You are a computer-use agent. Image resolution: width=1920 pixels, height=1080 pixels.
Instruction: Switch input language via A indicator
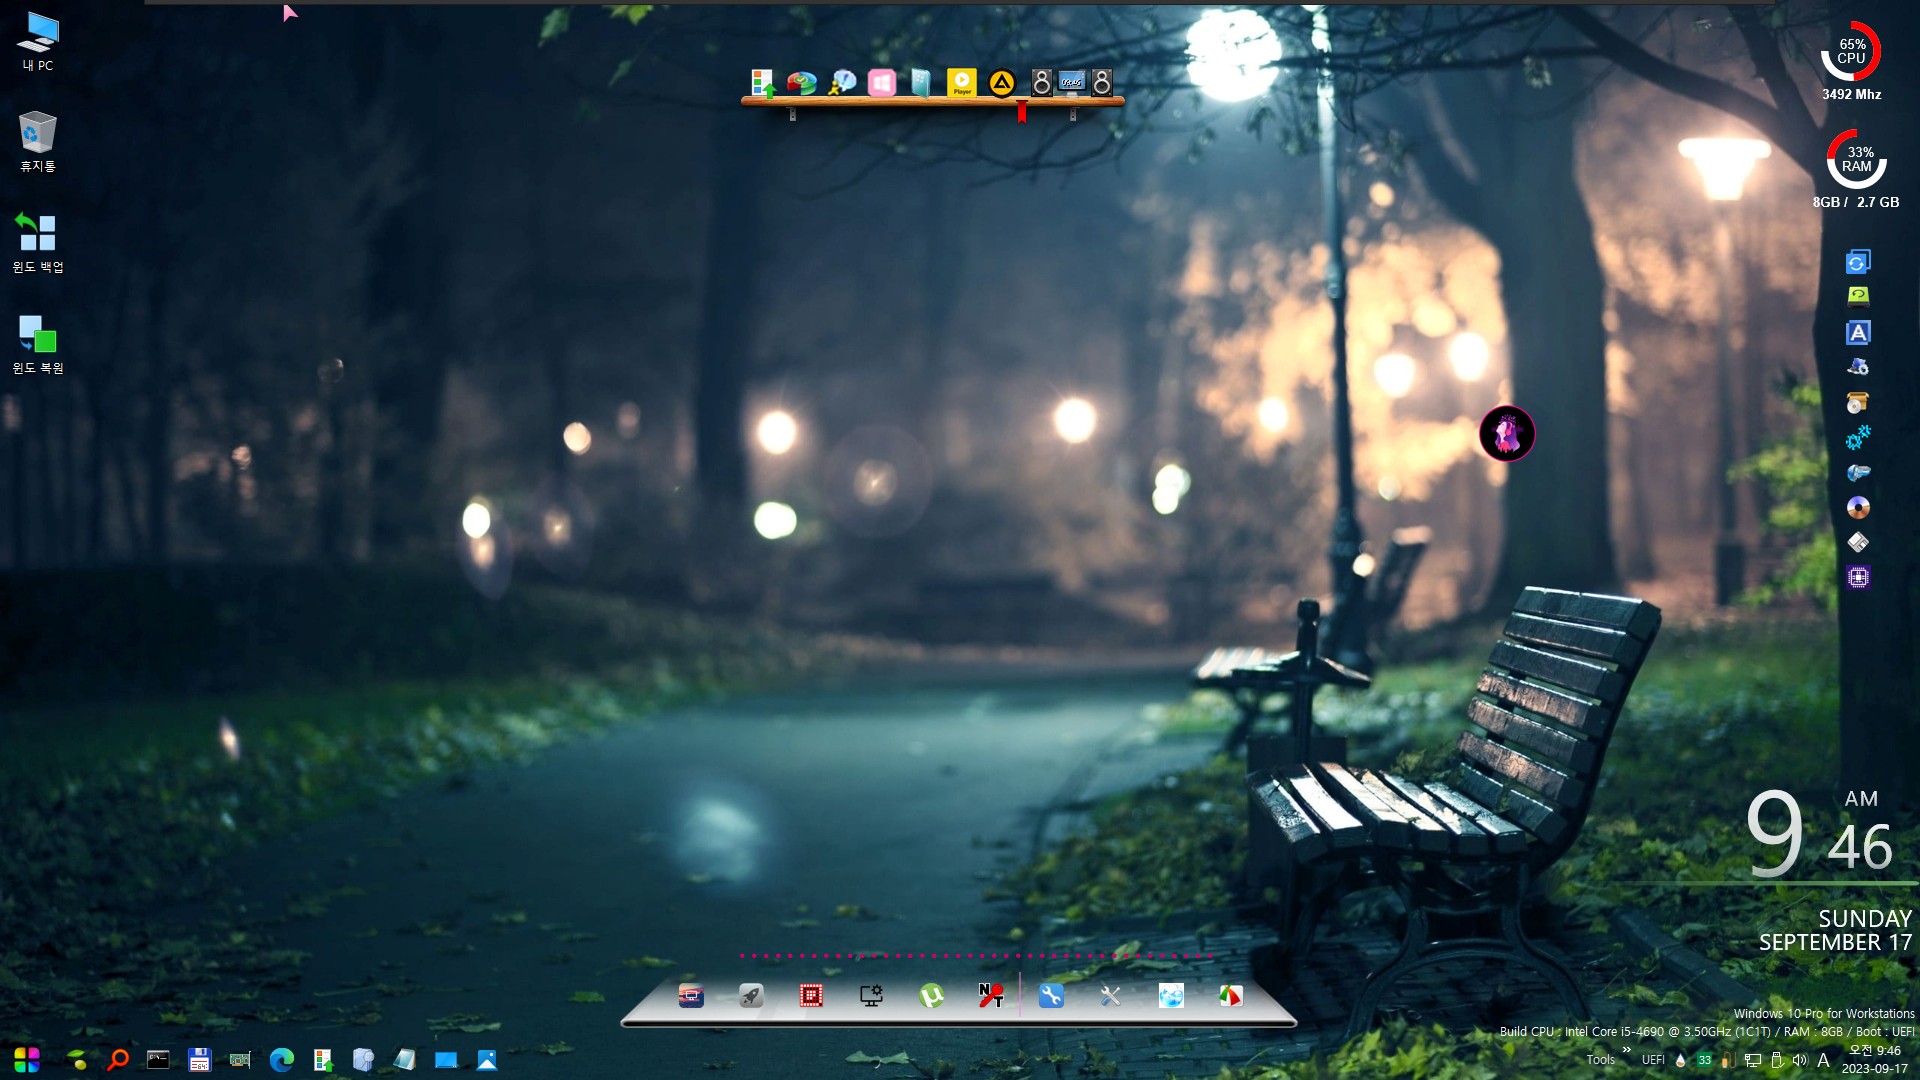[1823, 1060]
